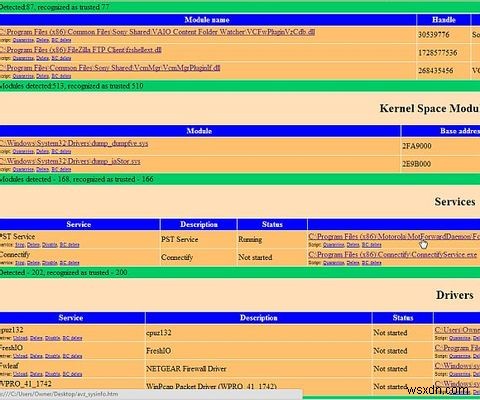BC delete the dump_iaStor.sys kernel module
Screen dimensions: 480x400
coord(61,170)
